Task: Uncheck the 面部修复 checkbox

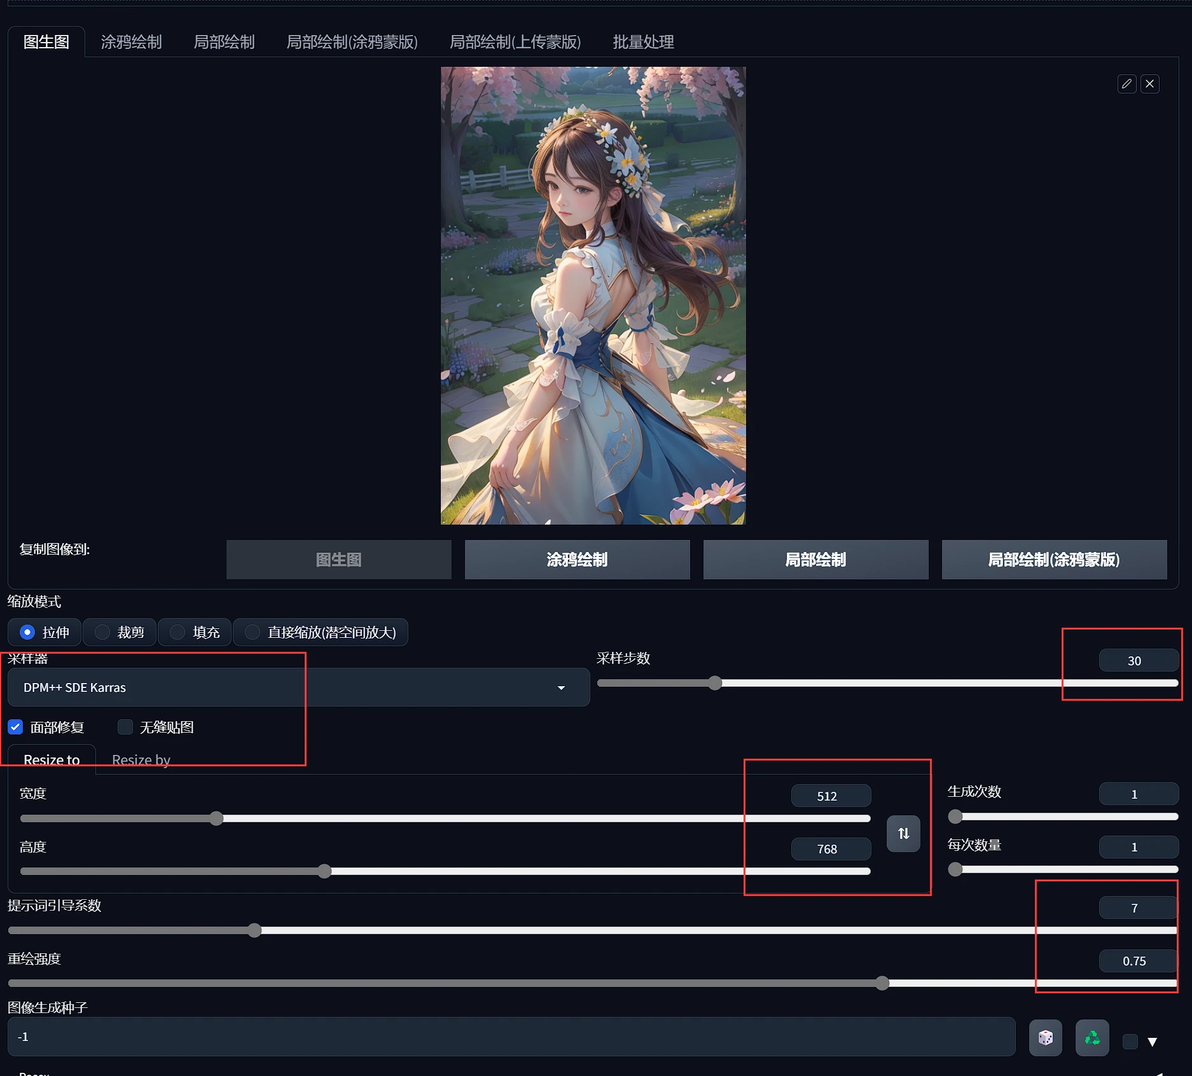Action: click(x=16, y=727)
